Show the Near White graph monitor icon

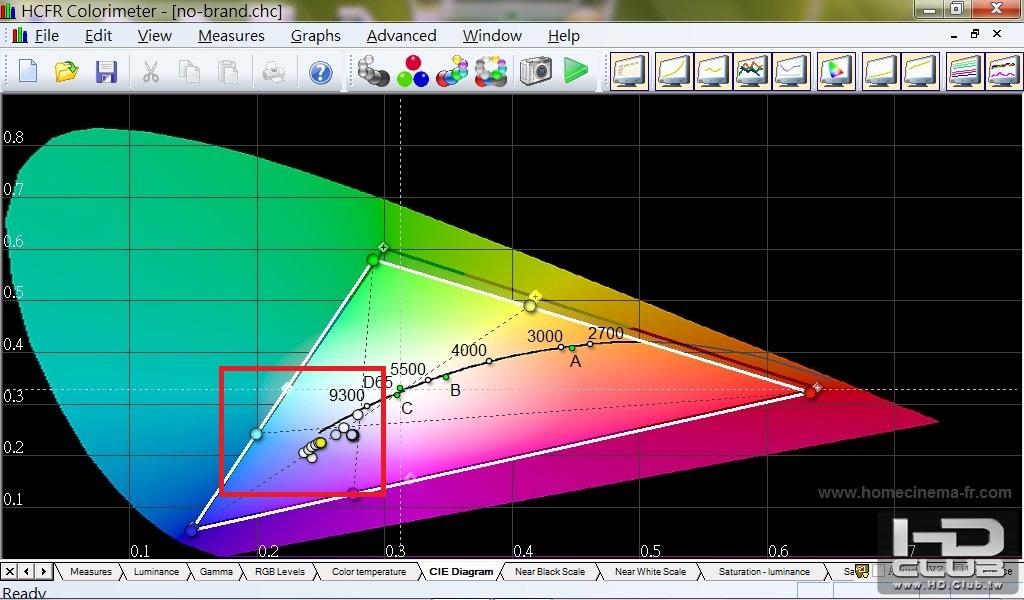point(920,71)
